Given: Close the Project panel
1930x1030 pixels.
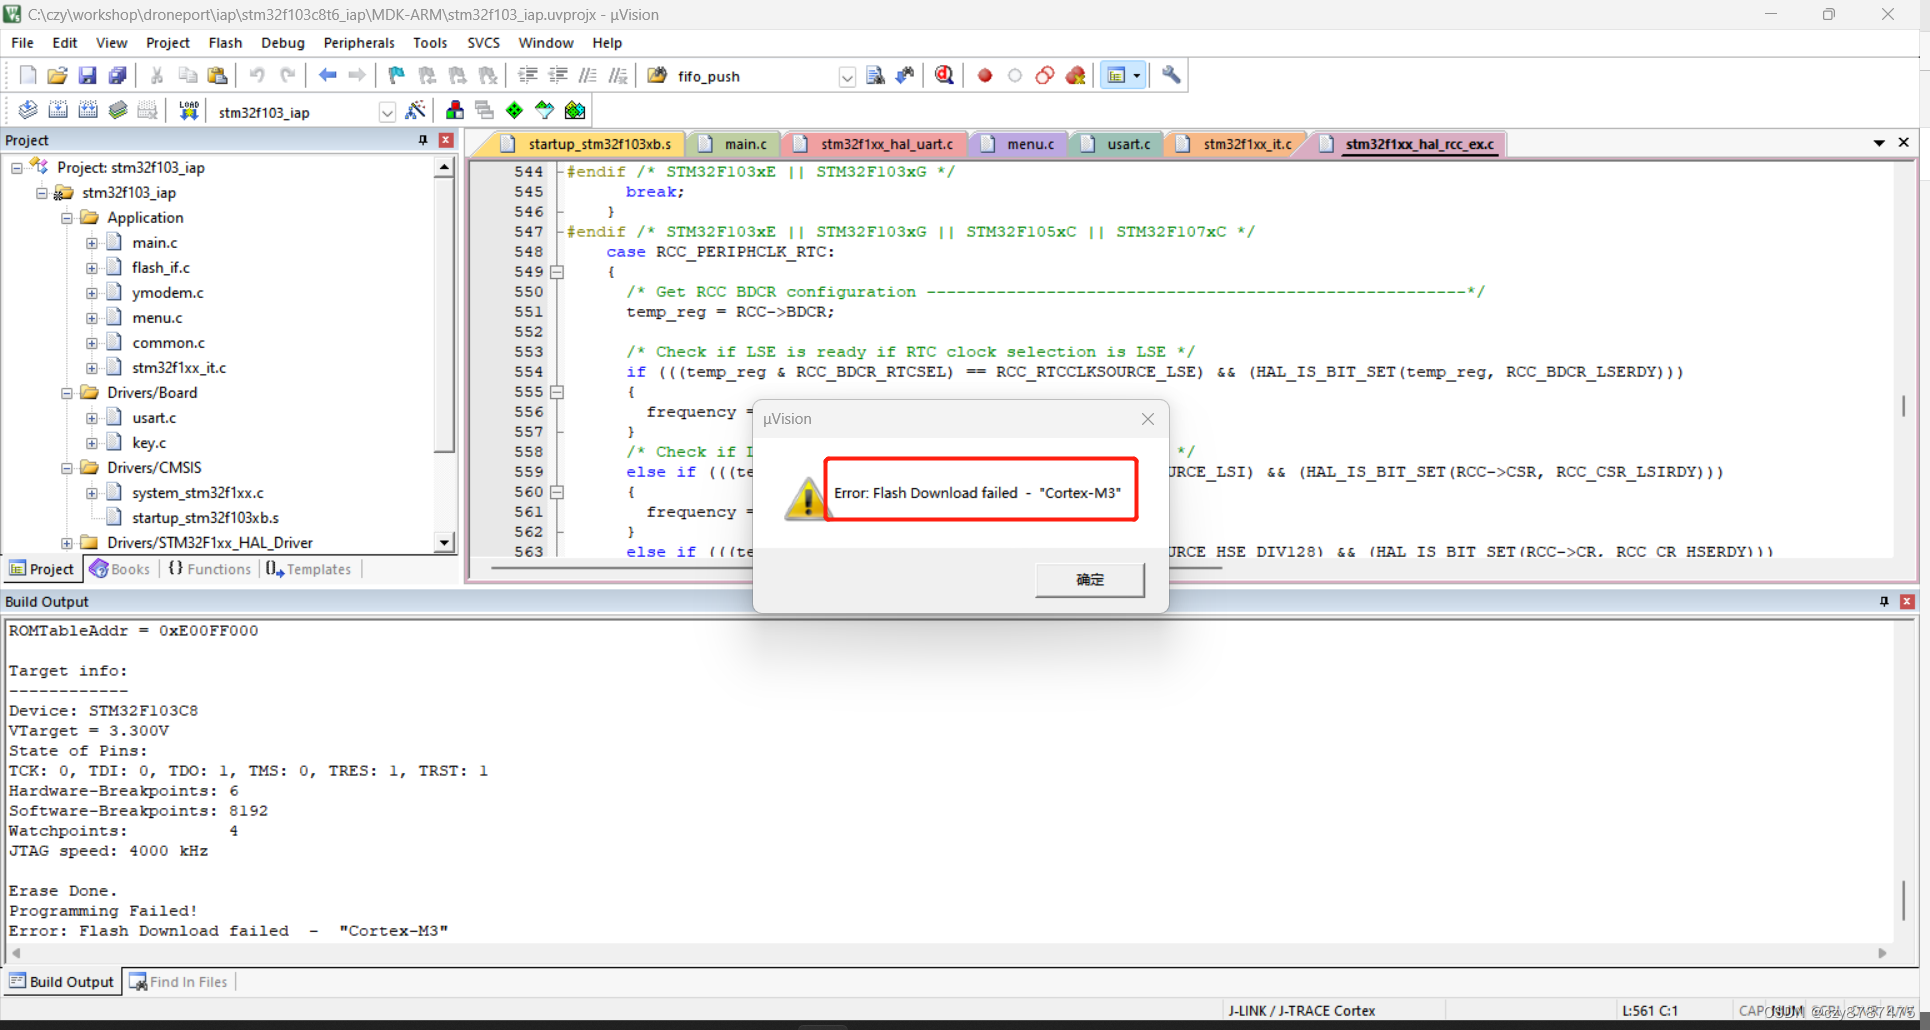Looking at the screenshot, I should click(446, 140).
